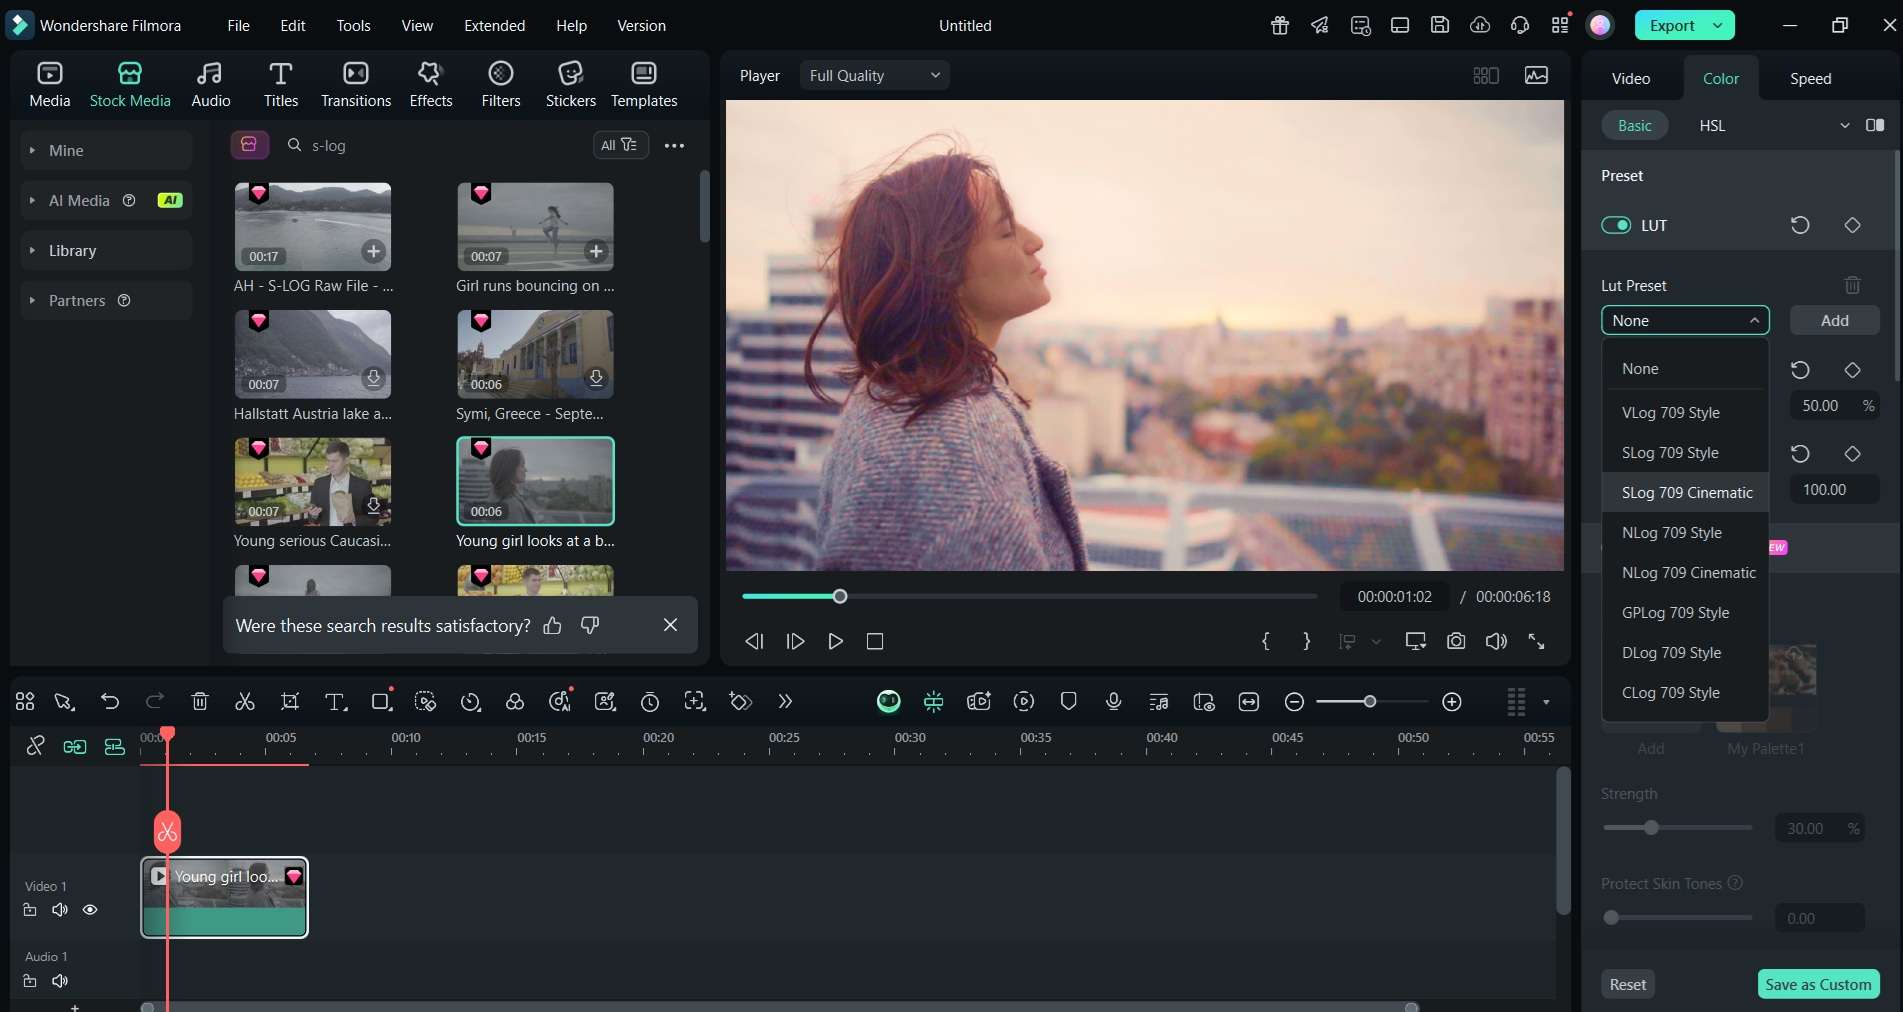Mute the Video 1 track
This screenshot has width=1903, height=1012.
(x=60, y=909)
